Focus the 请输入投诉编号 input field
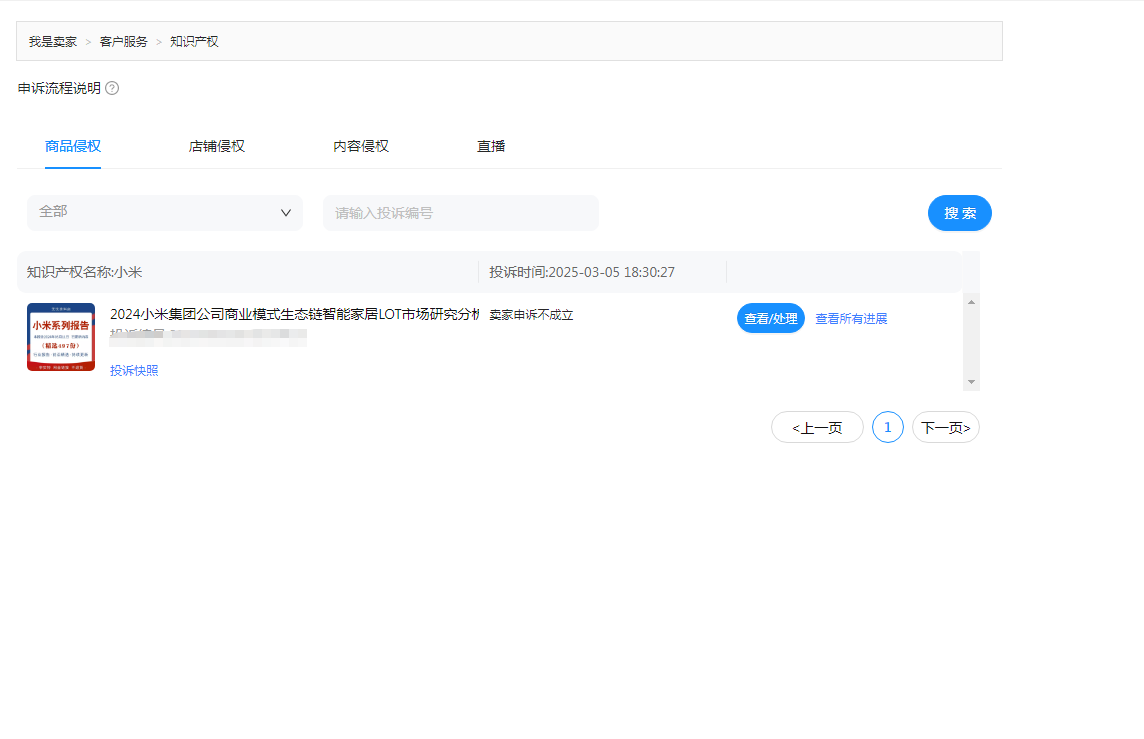Viewport: 1144px width, 739px height. tap(461, 213)
